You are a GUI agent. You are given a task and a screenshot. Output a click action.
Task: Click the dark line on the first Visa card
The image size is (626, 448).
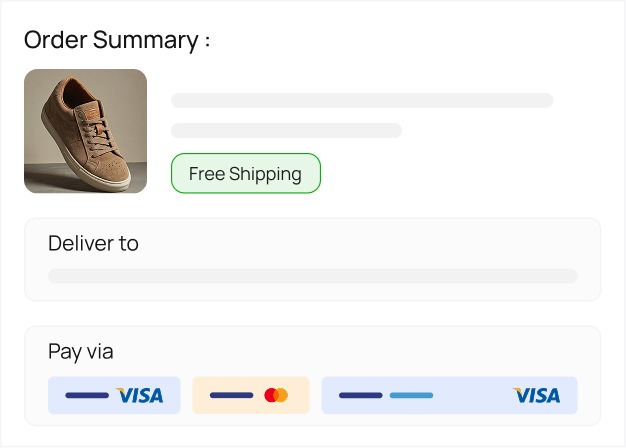(x=87, y=396)
